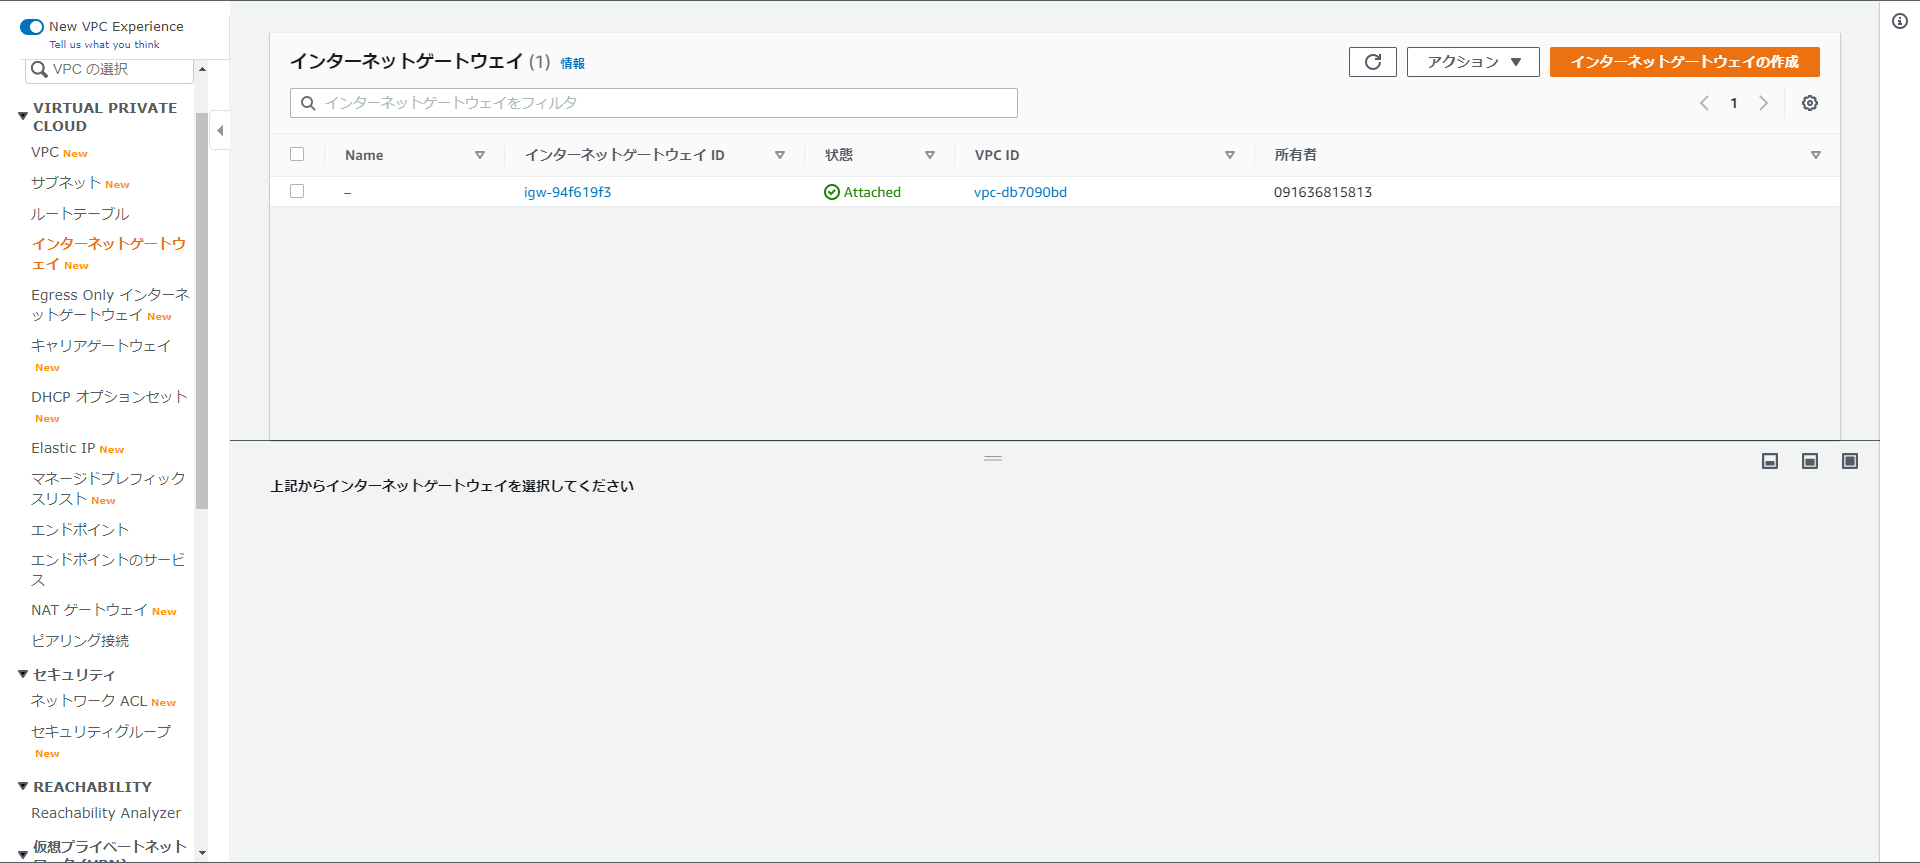Collapse the セキュリティ section
Viewport: 1920px width, 863px height.
click(x=23, y=674)
